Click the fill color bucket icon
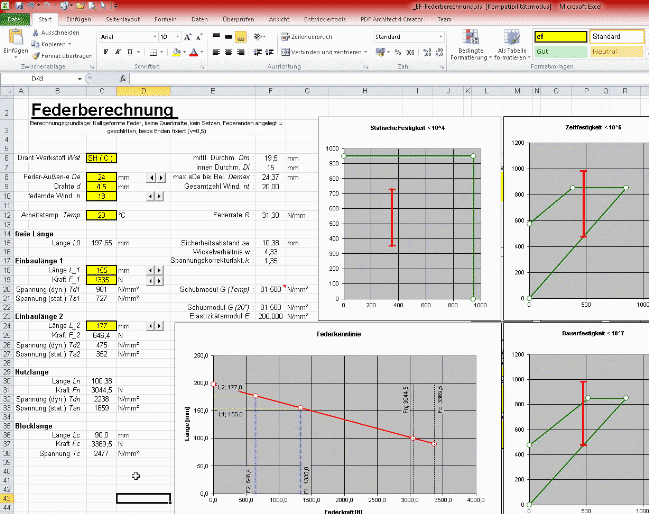This screenshot has width=649, height=514. point(176,51)
